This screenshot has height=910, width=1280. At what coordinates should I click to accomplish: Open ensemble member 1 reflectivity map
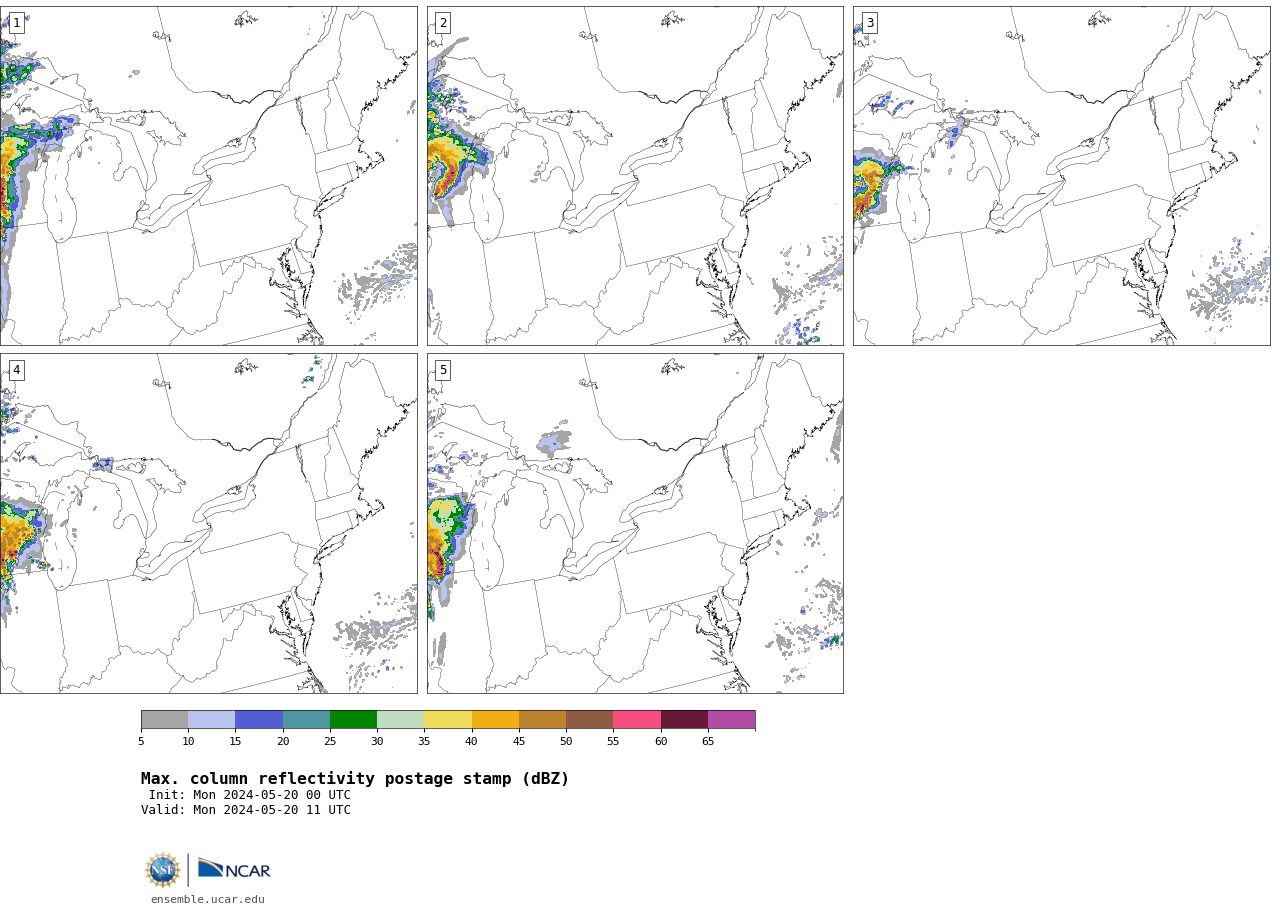coord(208,176)
